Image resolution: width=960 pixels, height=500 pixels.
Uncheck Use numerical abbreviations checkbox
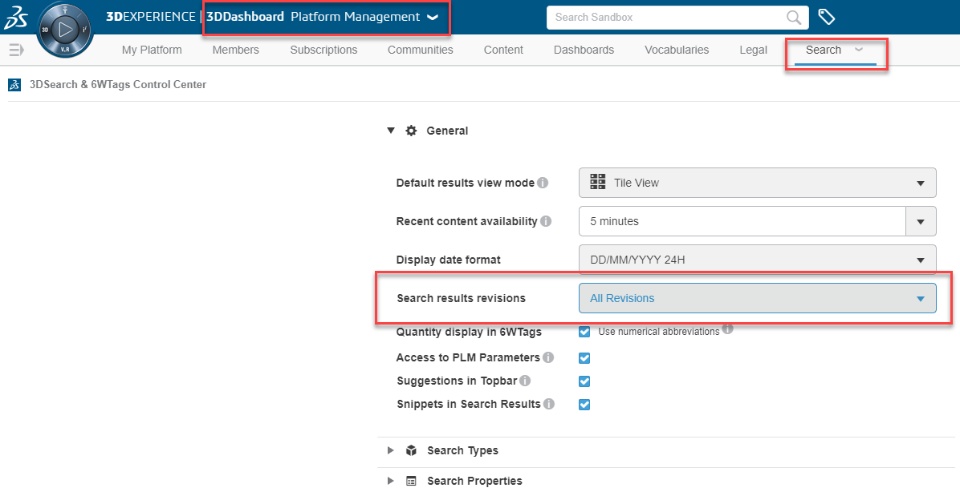[585, 332]
